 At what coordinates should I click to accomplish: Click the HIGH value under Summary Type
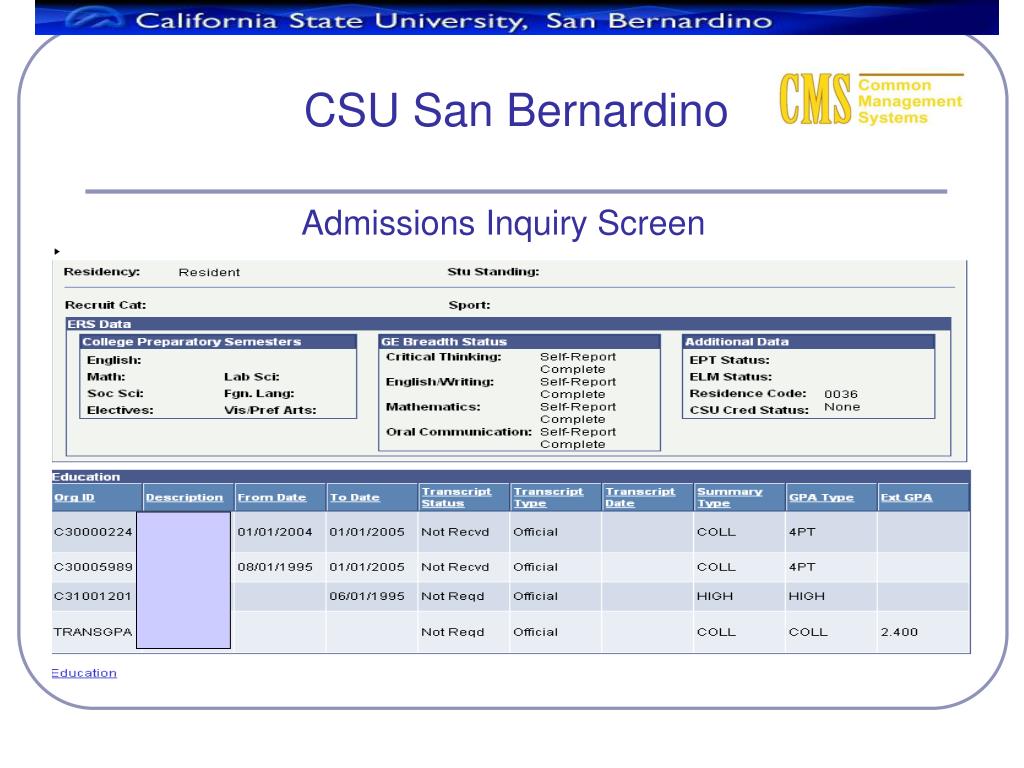coord(715,596)
